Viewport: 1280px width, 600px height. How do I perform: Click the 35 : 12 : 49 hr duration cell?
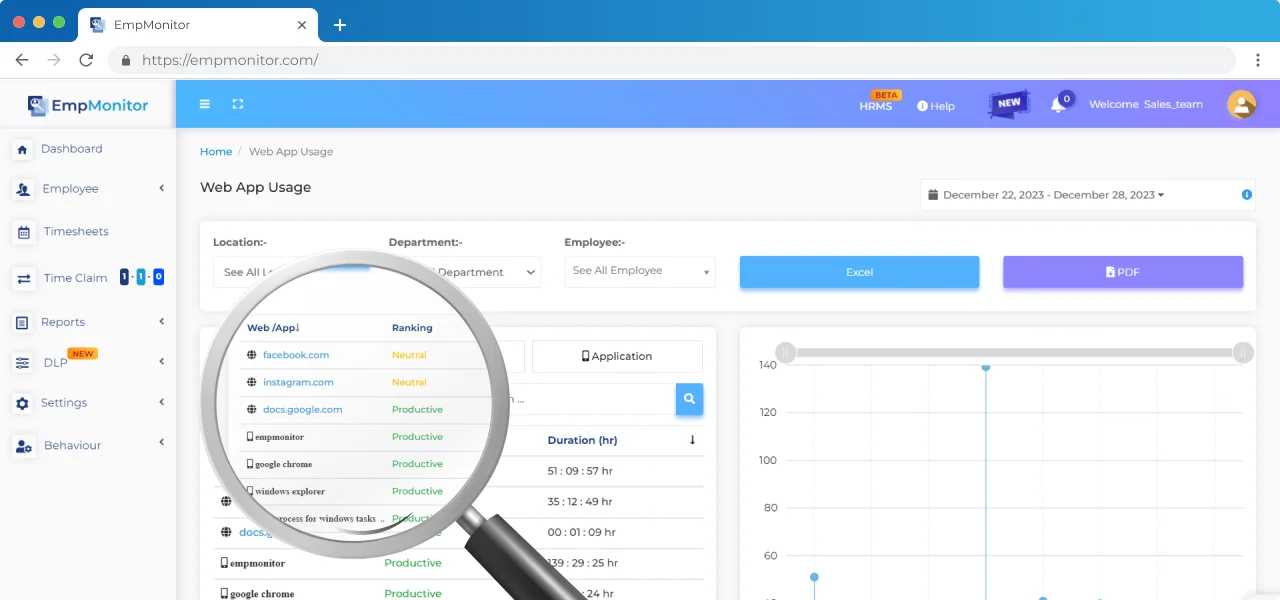pos(580,502)
